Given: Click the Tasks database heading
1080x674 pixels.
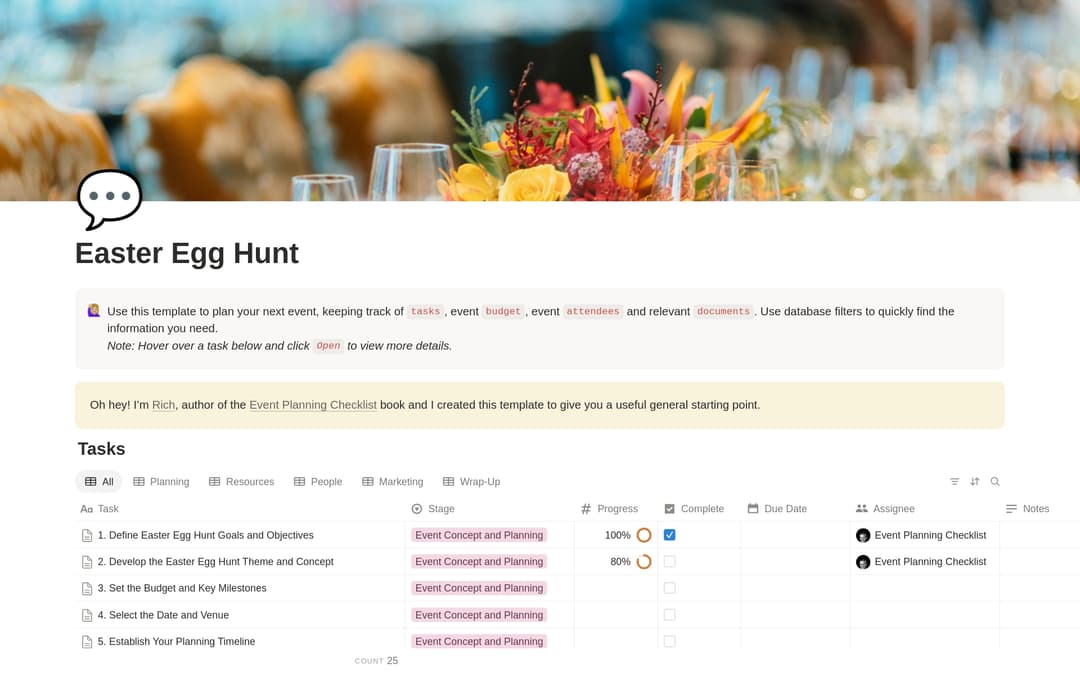Looking at the screenshot, I should [101, 449].
